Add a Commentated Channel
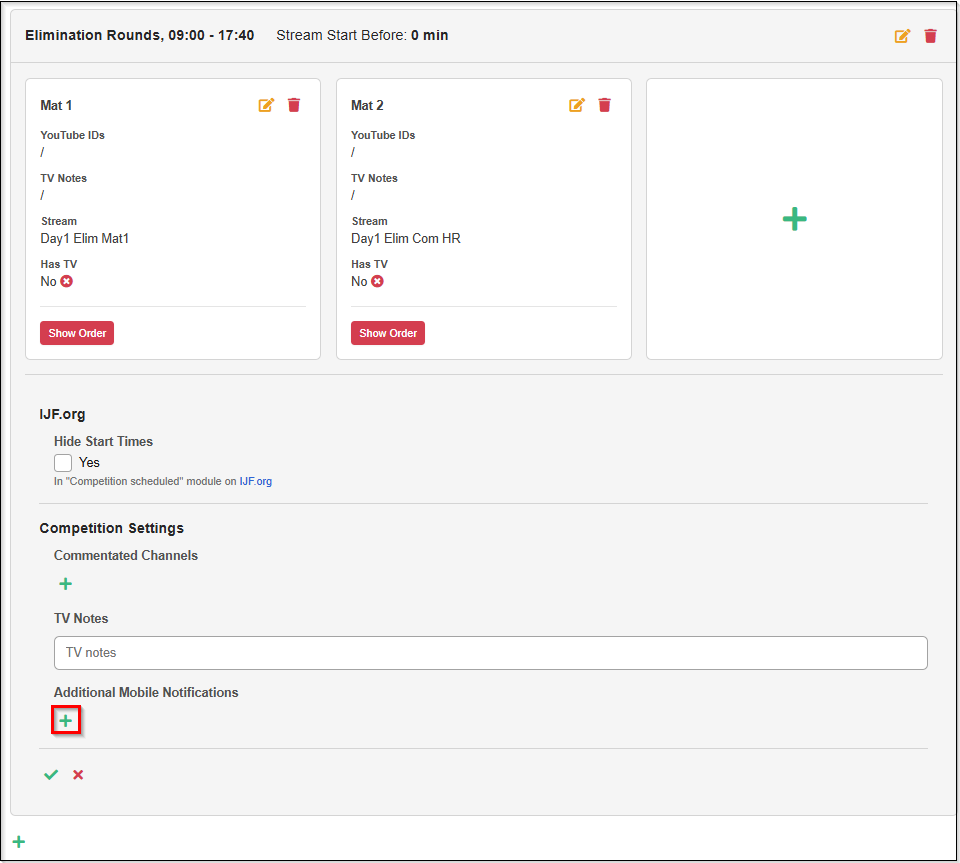 [x=65, y=584]
